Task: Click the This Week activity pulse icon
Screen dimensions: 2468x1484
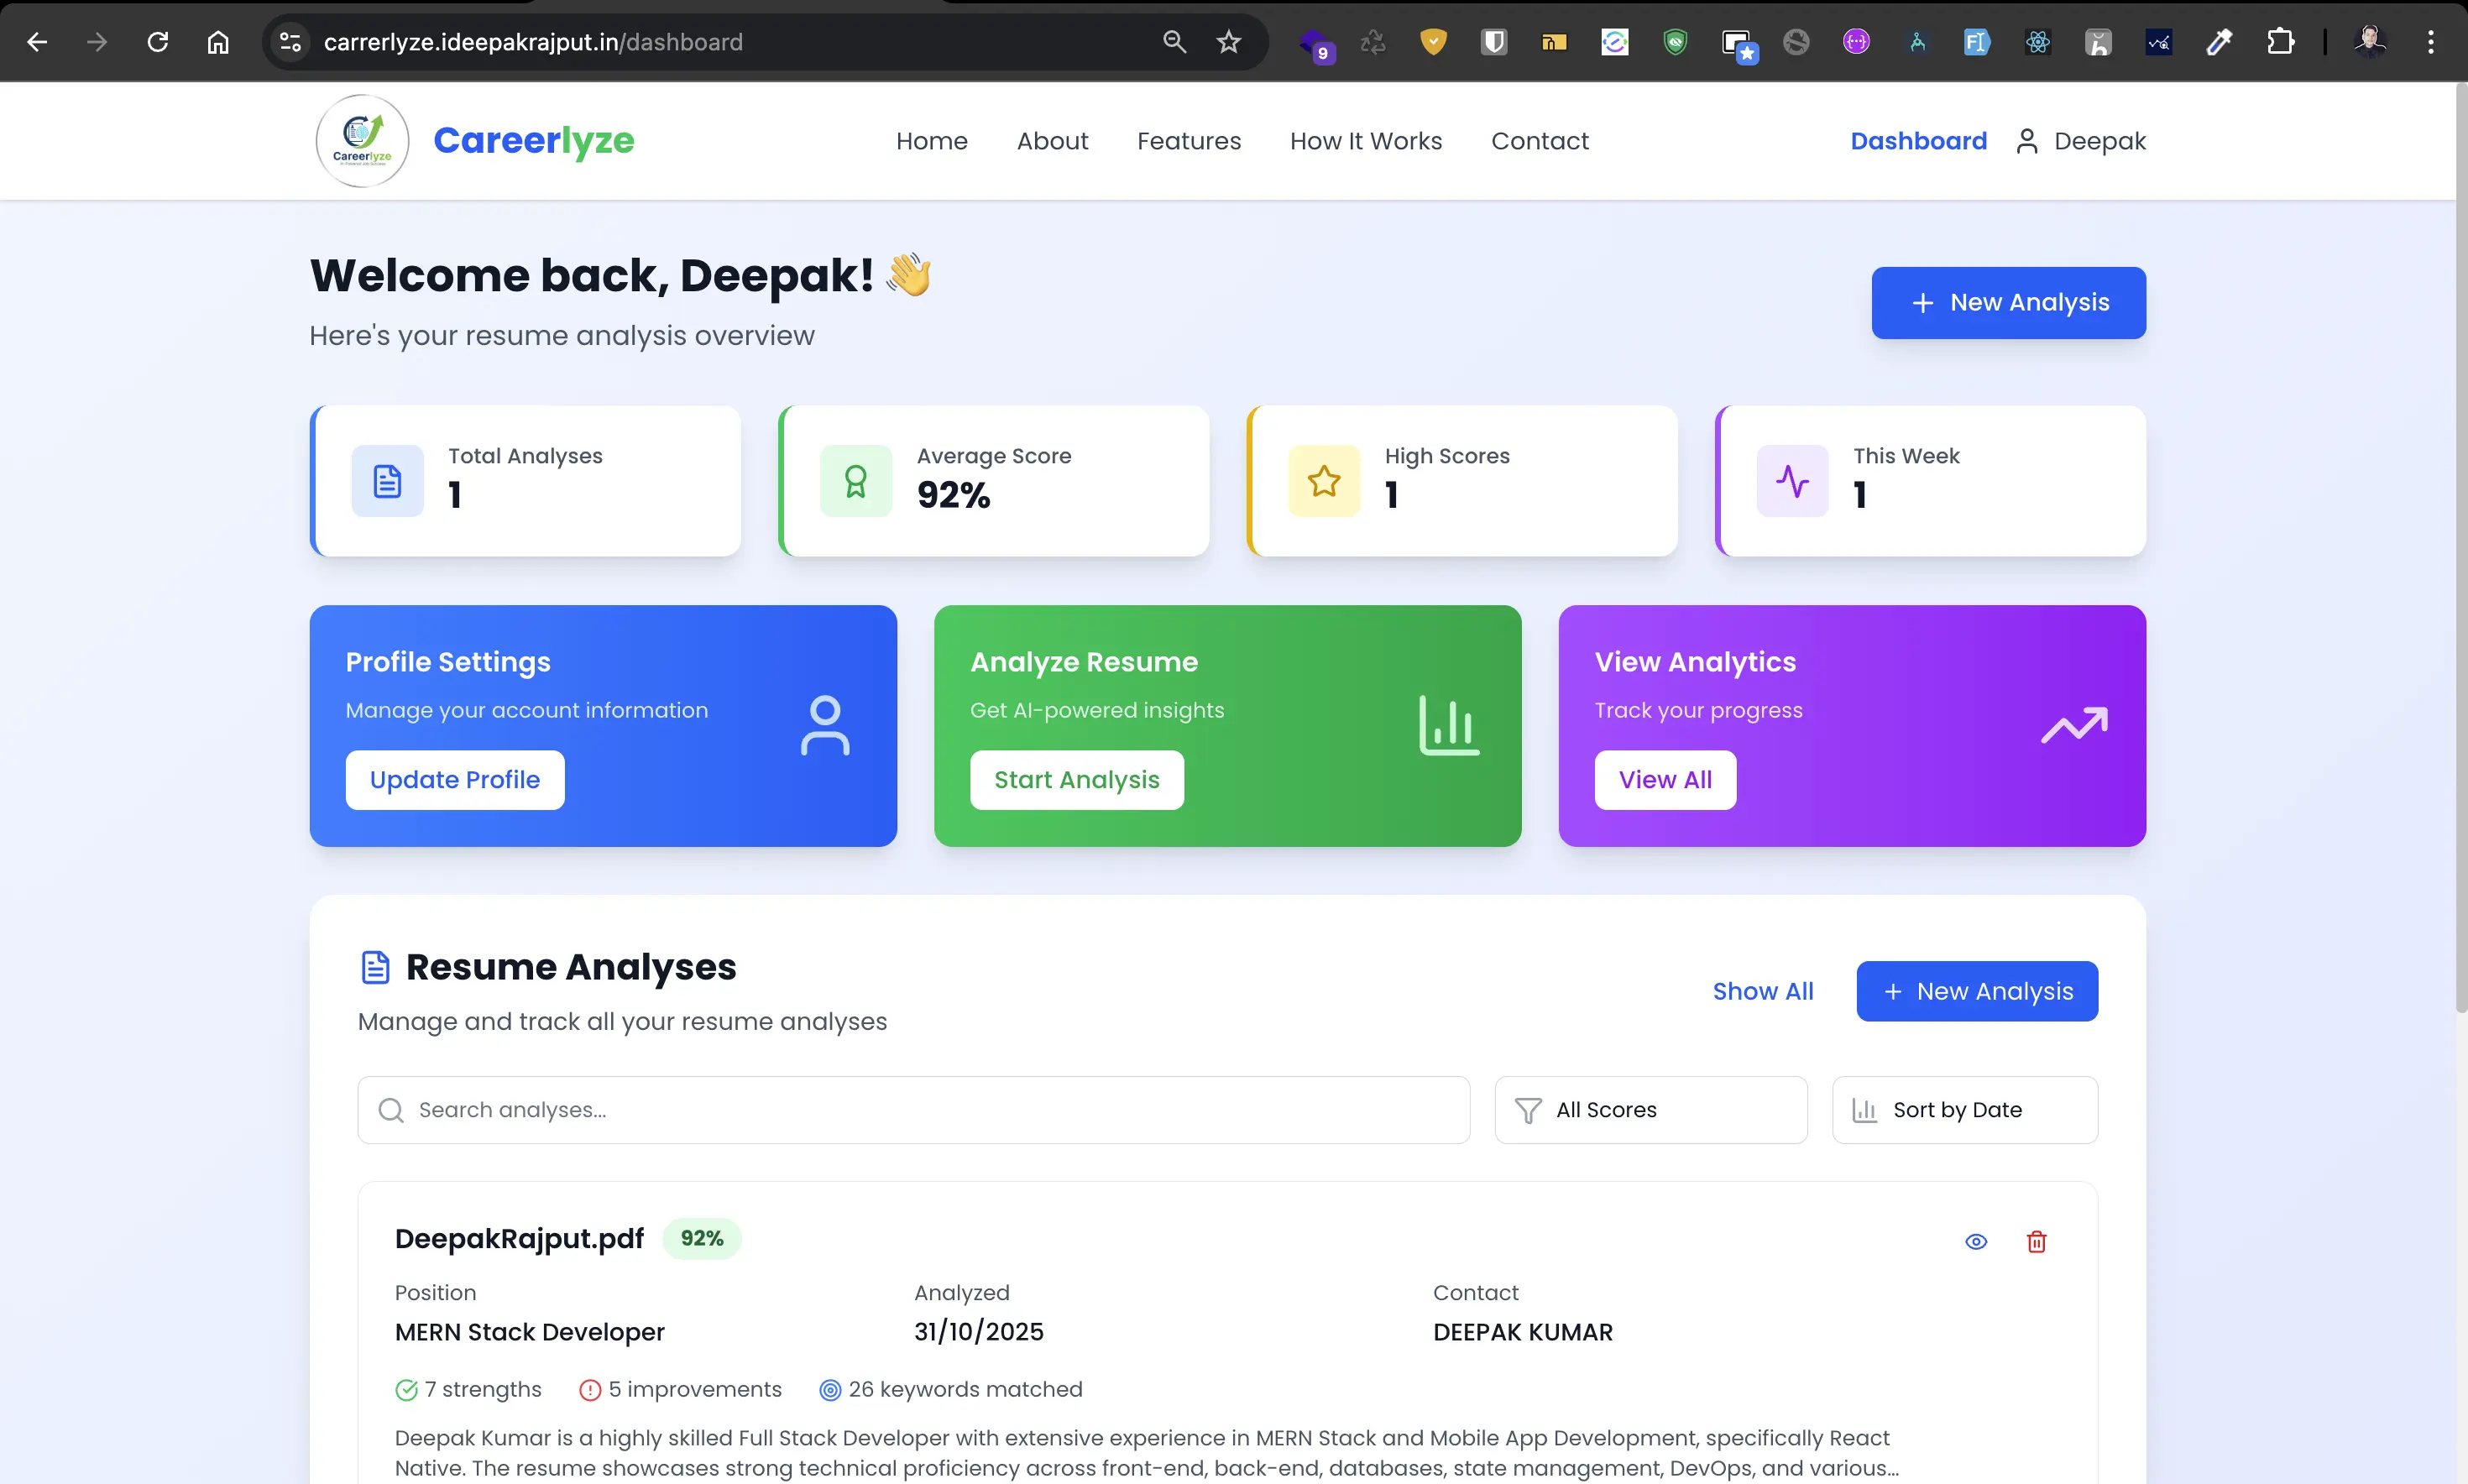Action: coord(1792,481)
